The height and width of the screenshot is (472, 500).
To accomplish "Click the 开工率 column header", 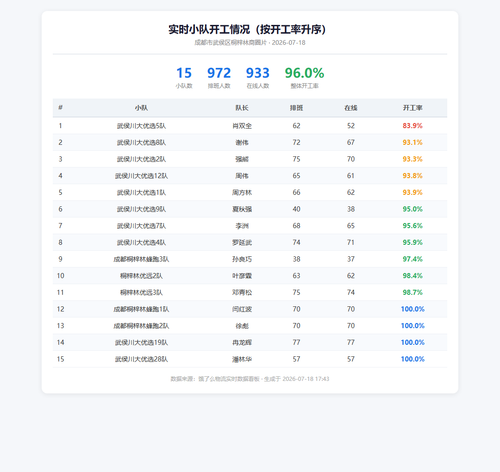I will pos(412,108).
